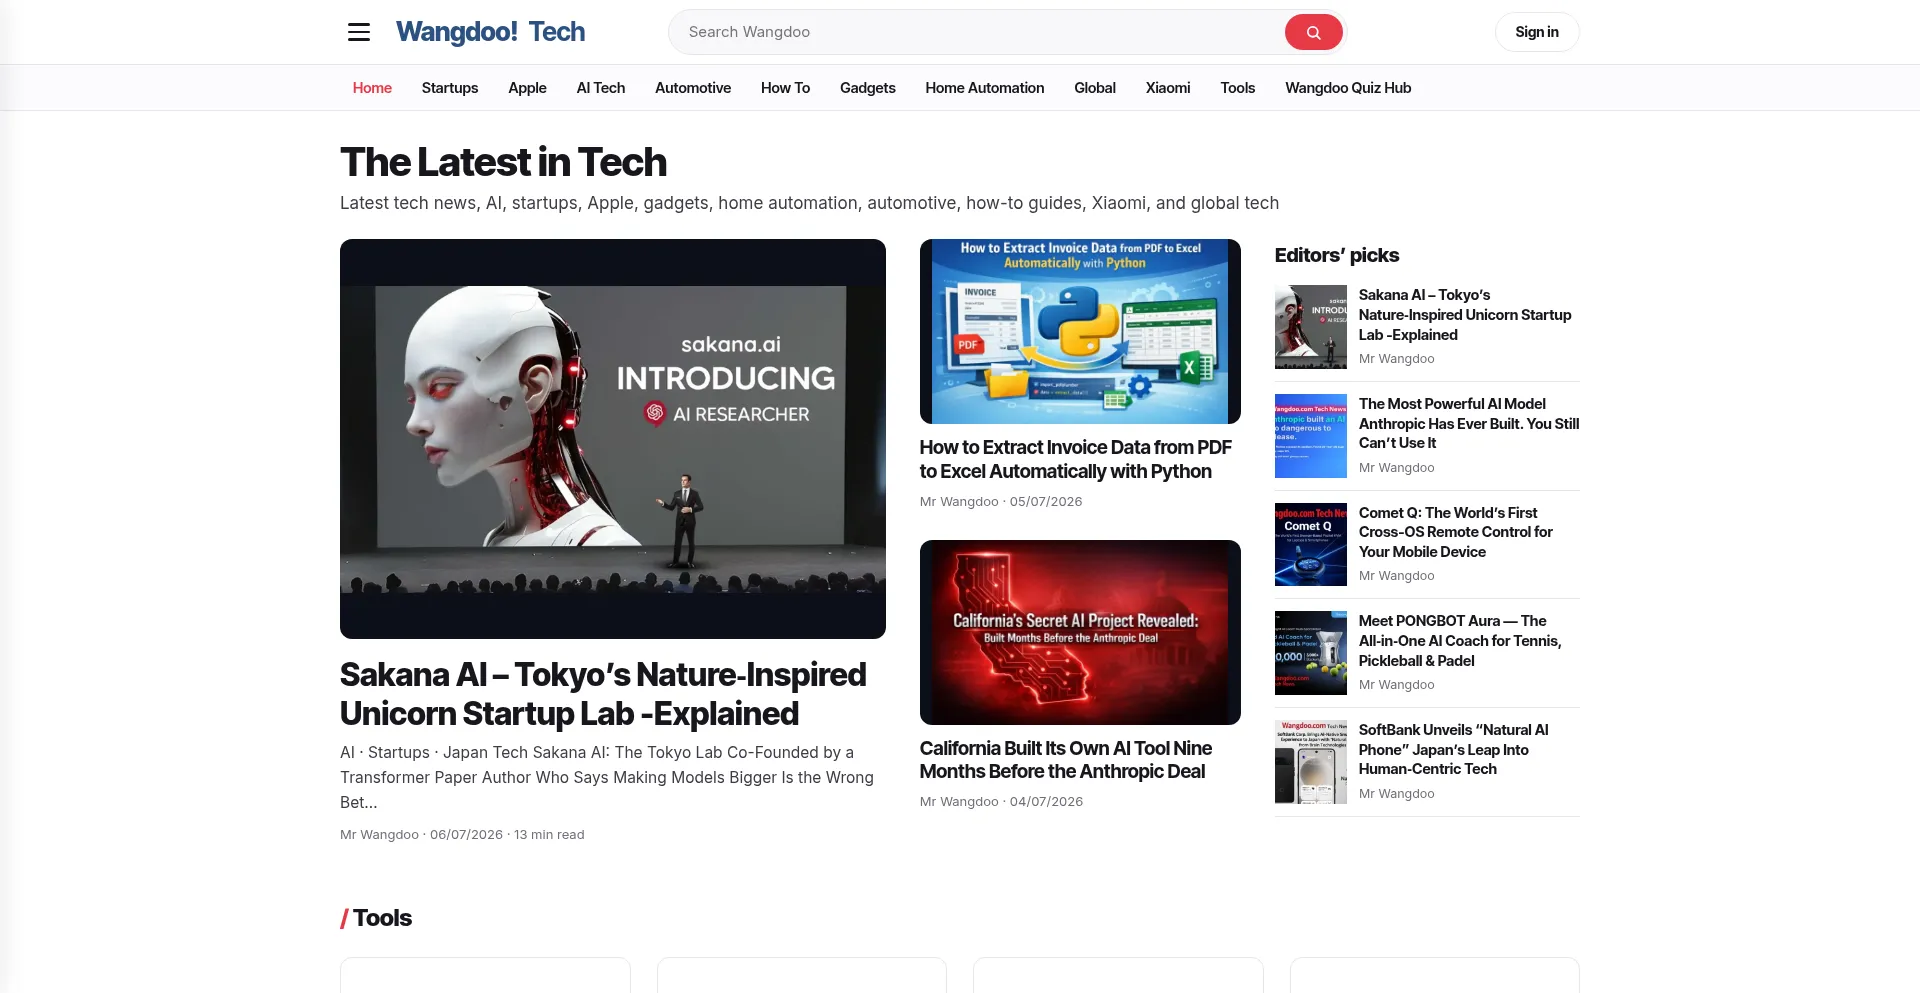
Task: Click Tools in the navigation bar
Action: [x=1238, y=88]
